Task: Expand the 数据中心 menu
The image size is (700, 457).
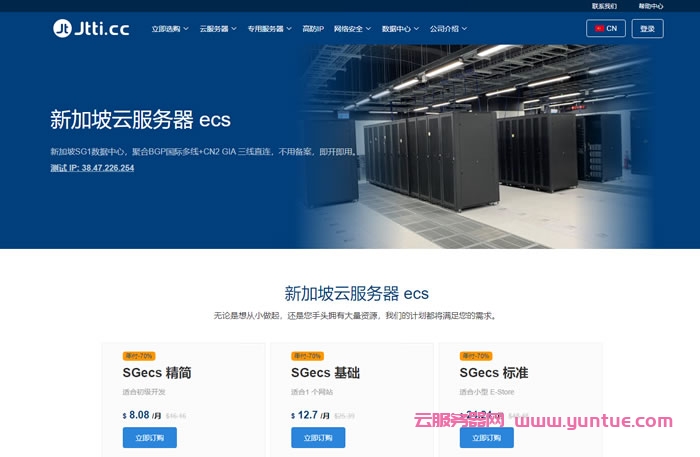Action: [400, 29]
